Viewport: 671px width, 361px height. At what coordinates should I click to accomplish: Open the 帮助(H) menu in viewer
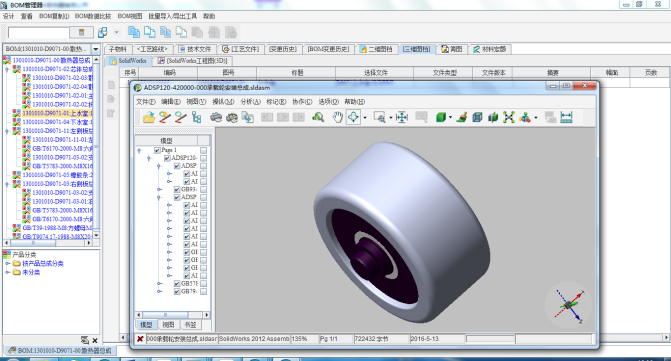pyautogui.click(x=355, y=102)
